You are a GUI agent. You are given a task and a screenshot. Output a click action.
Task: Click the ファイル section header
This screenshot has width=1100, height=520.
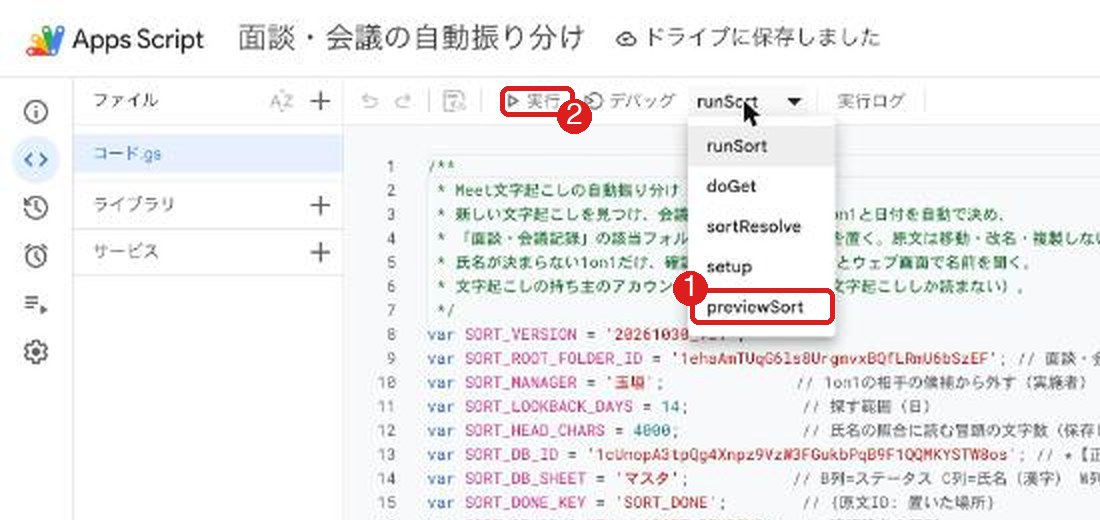(126, 100)
